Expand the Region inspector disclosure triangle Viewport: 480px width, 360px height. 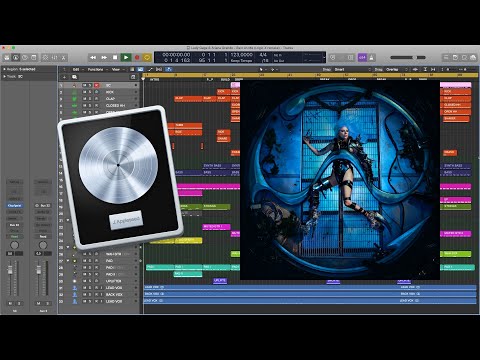[4, 69]
